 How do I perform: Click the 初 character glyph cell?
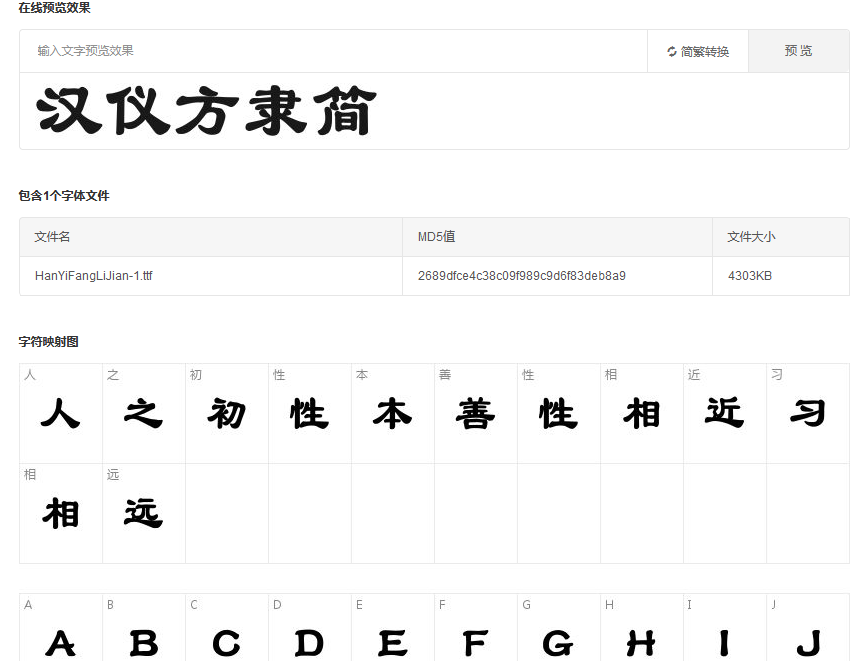tap(227, 413)
